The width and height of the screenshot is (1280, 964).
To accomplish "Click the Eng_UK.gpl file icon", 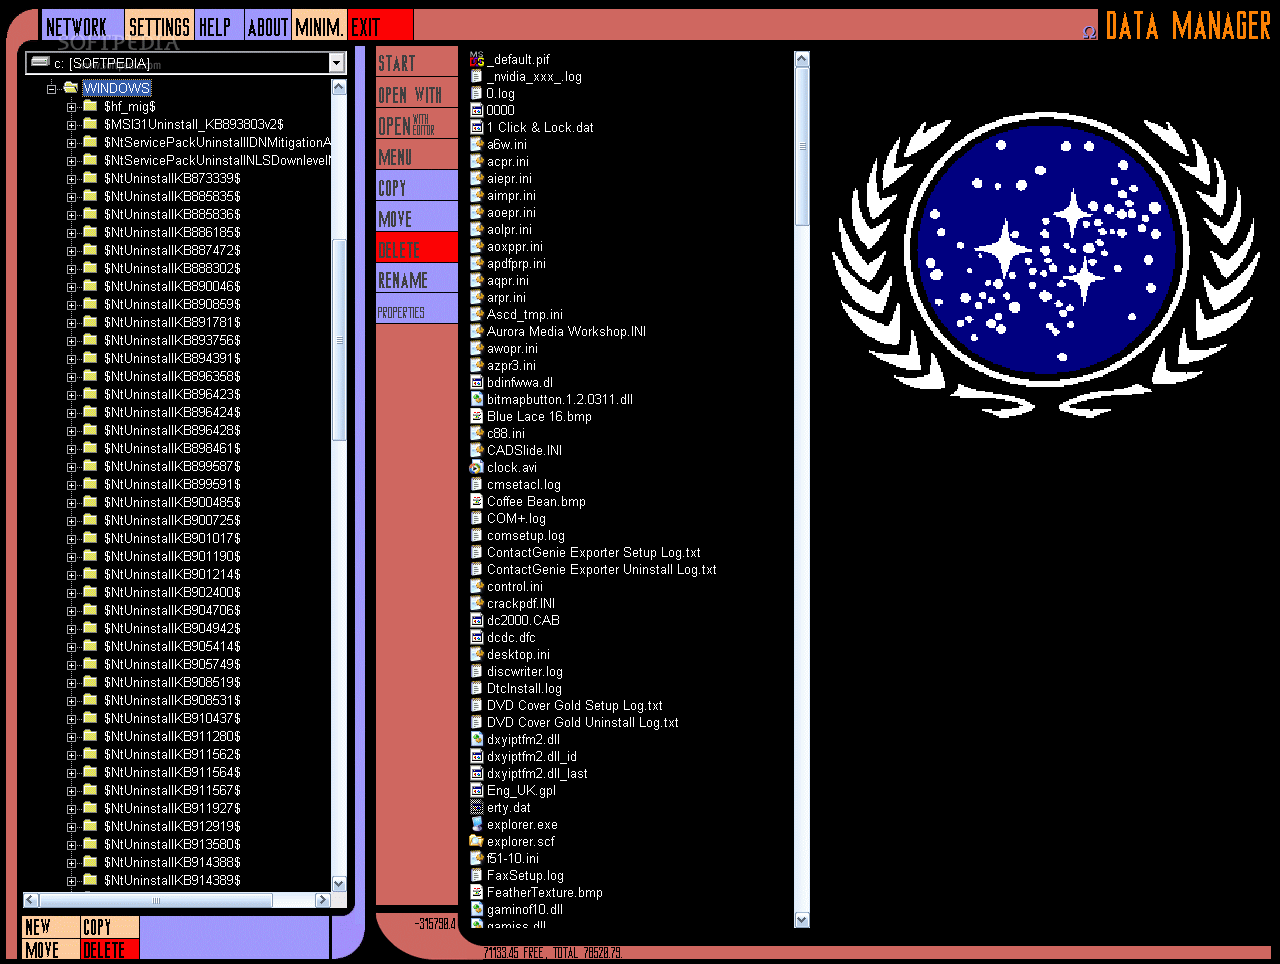I will [477, 790].
